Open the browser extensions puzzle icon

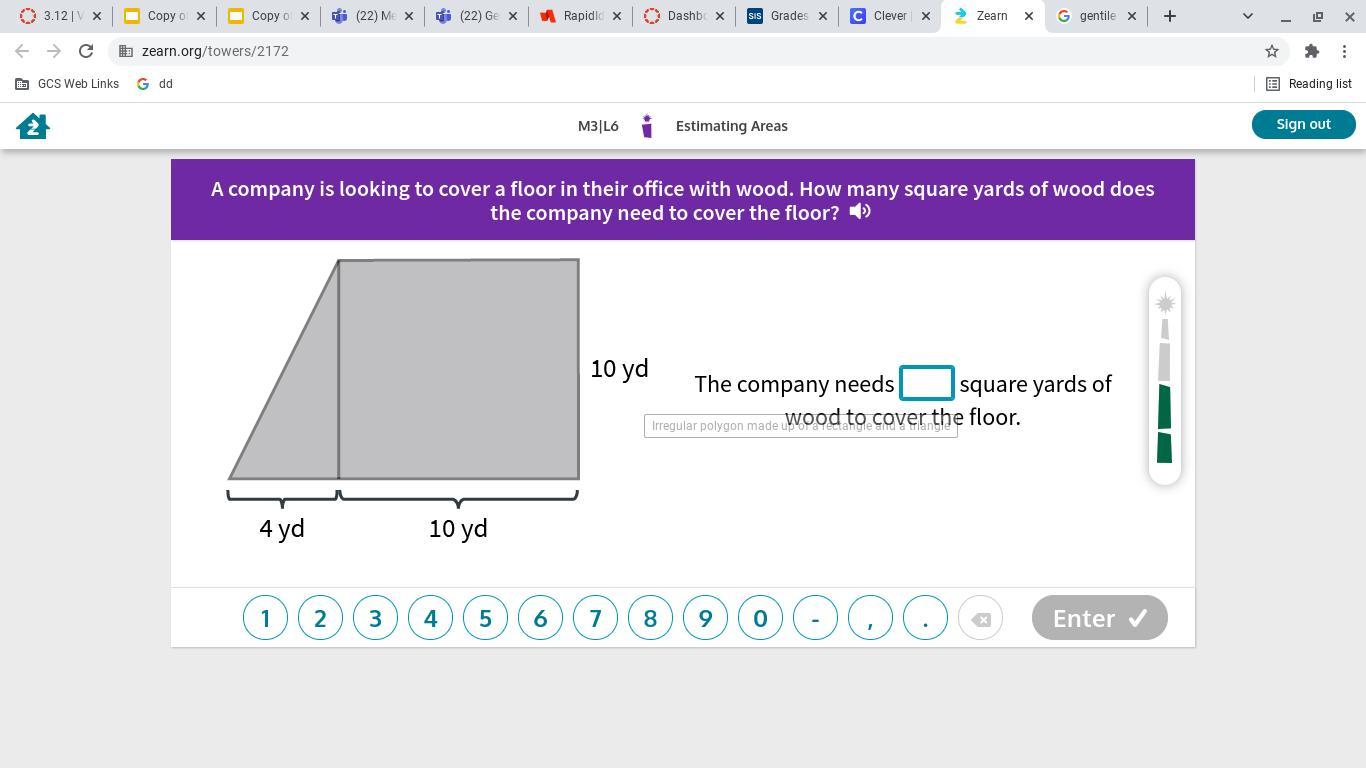[x=1312, y=51]
